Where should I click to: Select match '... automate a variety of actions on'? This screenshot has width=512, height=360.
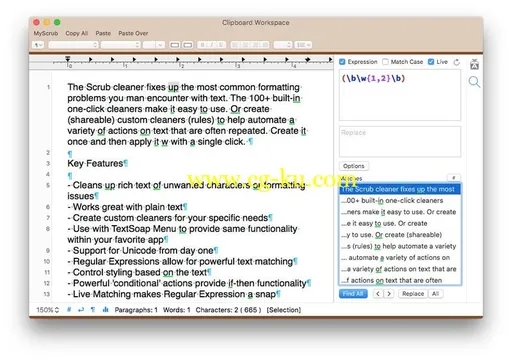pos(400,257)
